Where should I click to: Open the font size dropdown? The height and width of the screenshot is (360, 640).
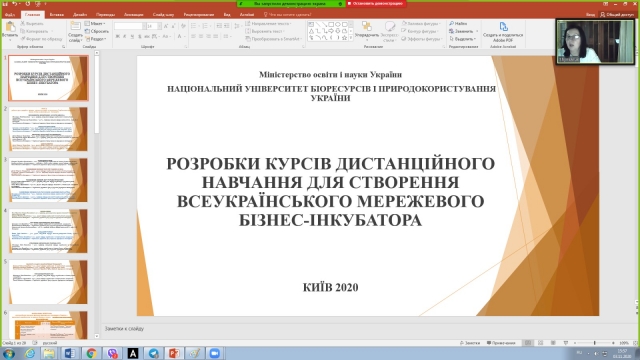pos(159,26)
